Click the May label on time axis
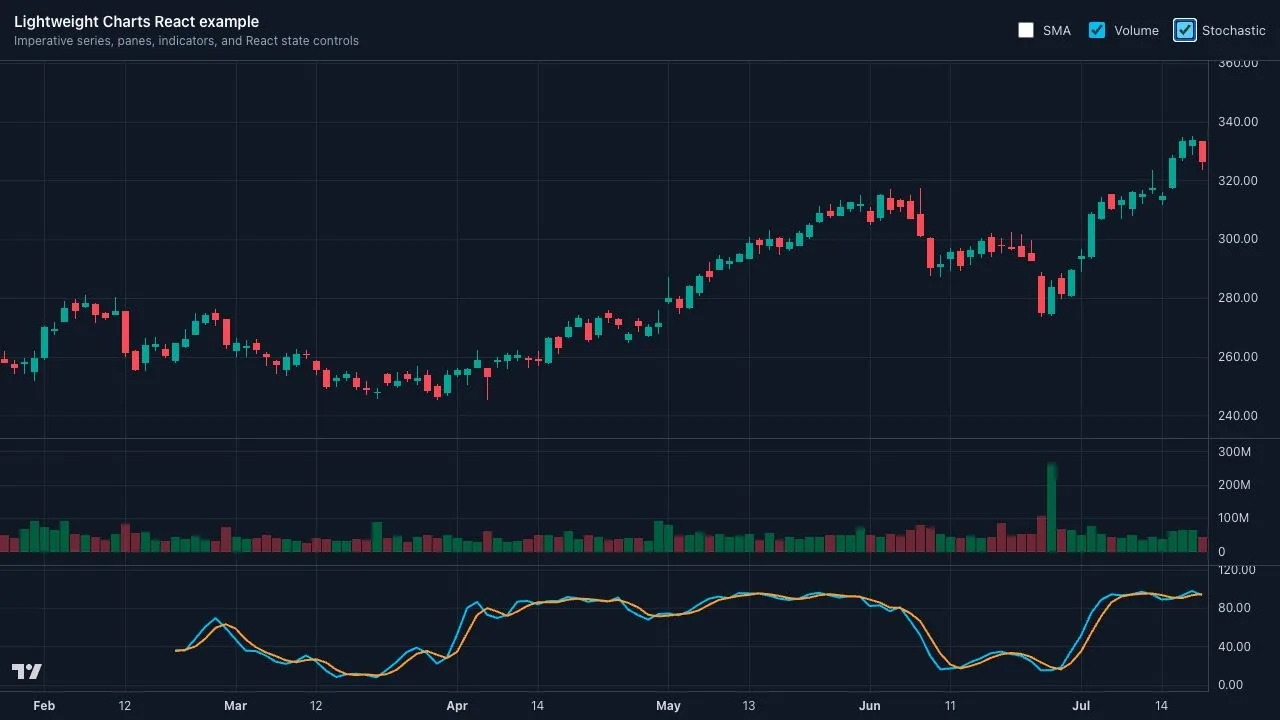Image resolution: width=1280 pixels, height=720 pixels. point(668,706)
